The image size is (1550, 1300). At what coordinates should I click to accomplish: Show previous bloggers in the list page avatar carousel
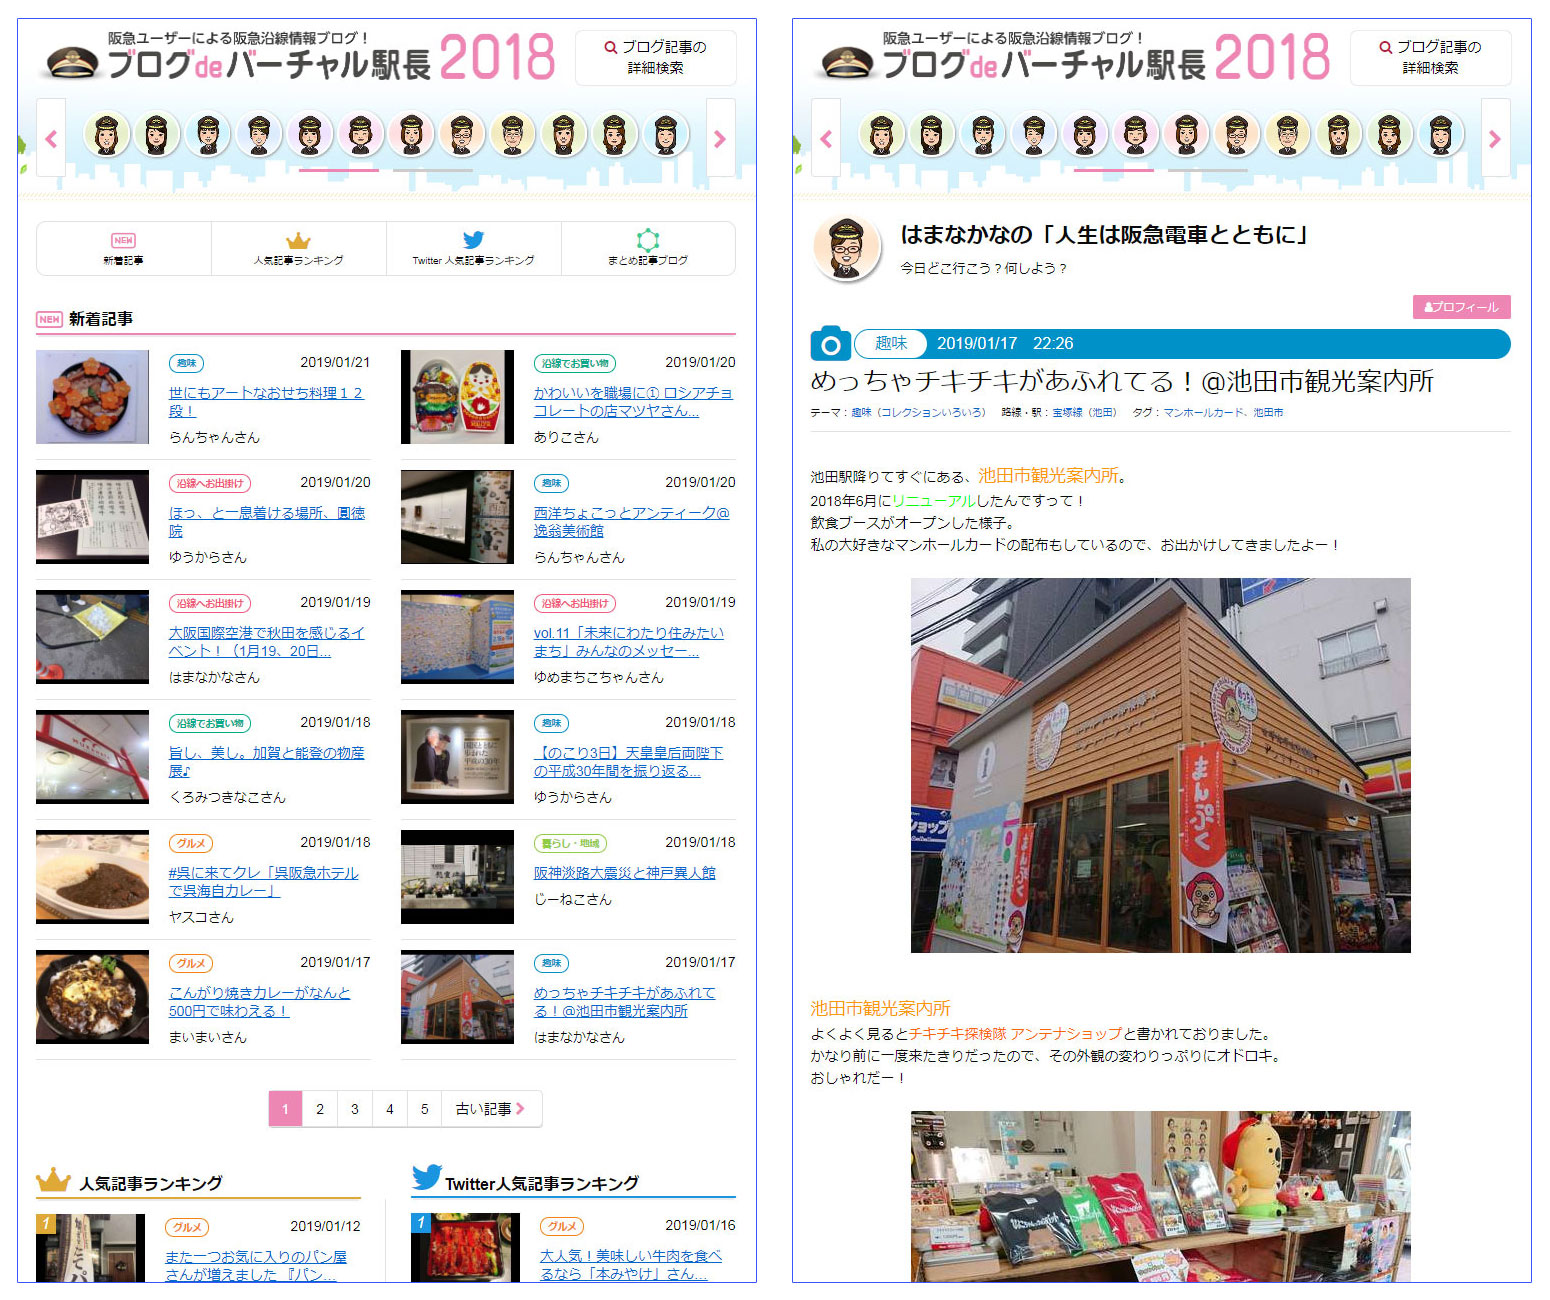coord(51,138)
